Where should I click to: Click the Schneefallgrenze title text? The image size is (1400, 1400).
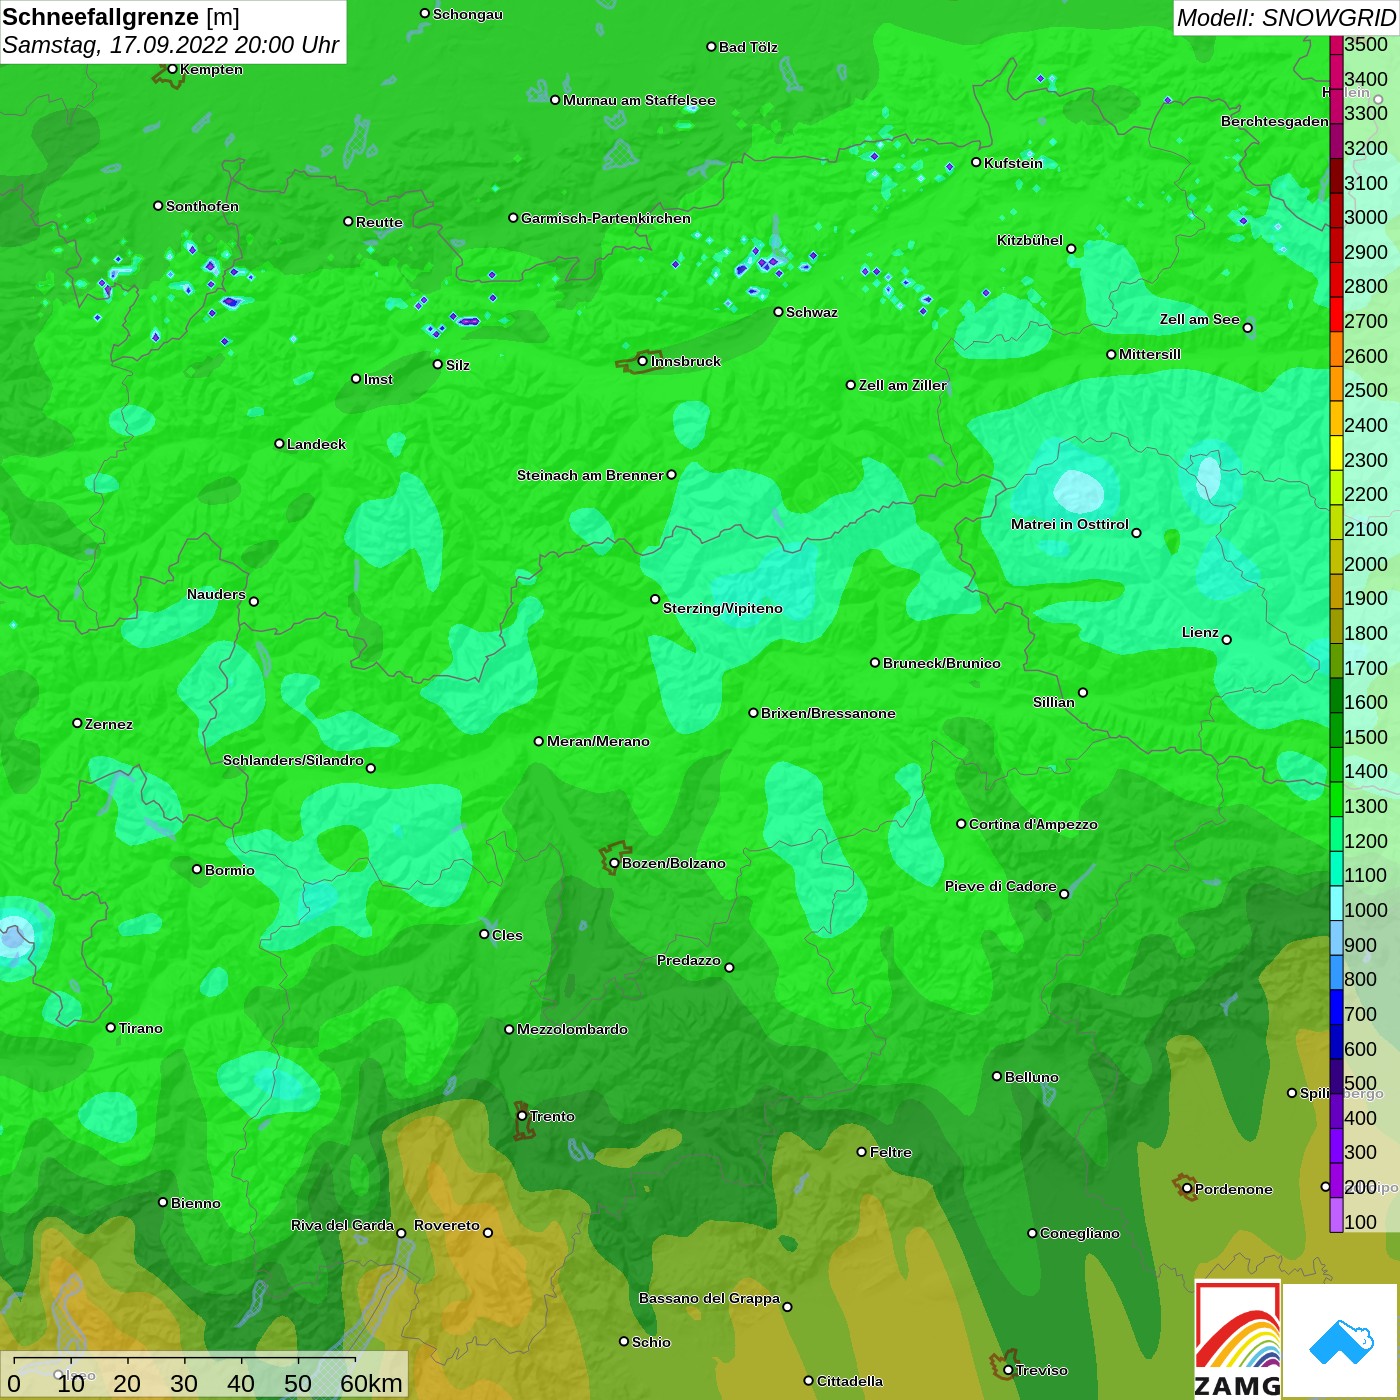point(101,17)
